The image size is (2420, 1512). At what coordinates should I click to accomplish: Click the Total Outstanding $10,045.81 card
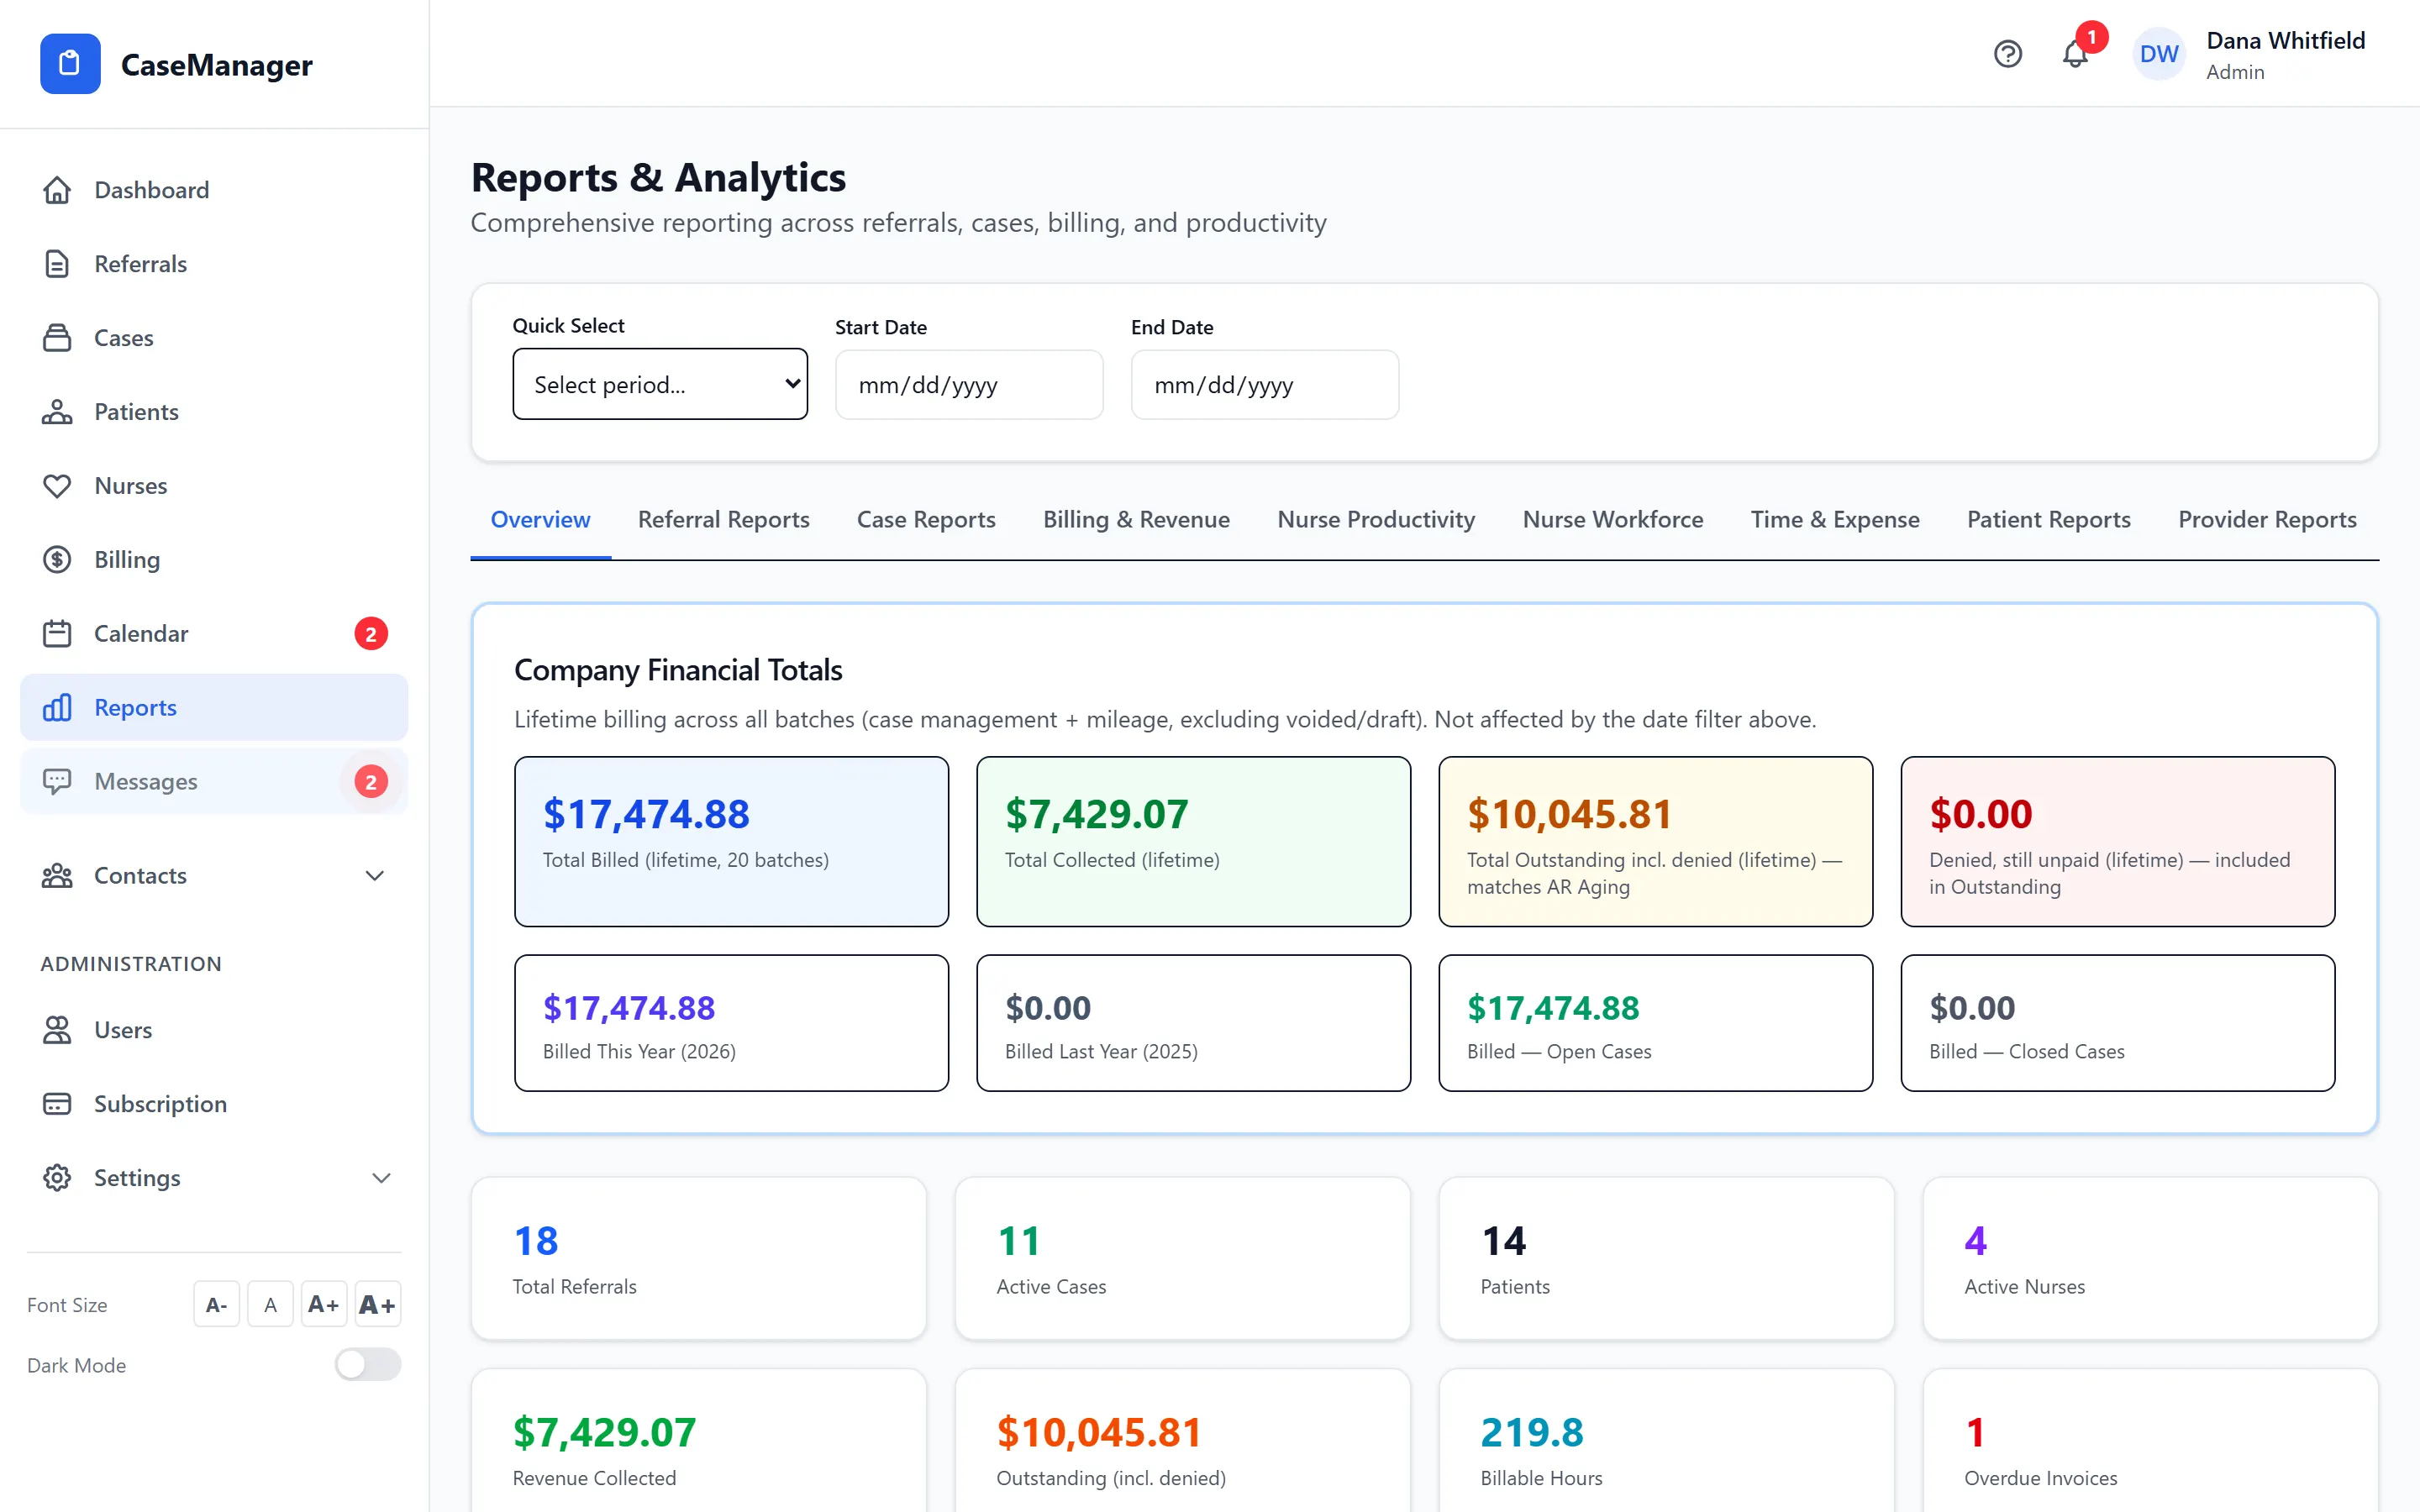click(1655, 841)
